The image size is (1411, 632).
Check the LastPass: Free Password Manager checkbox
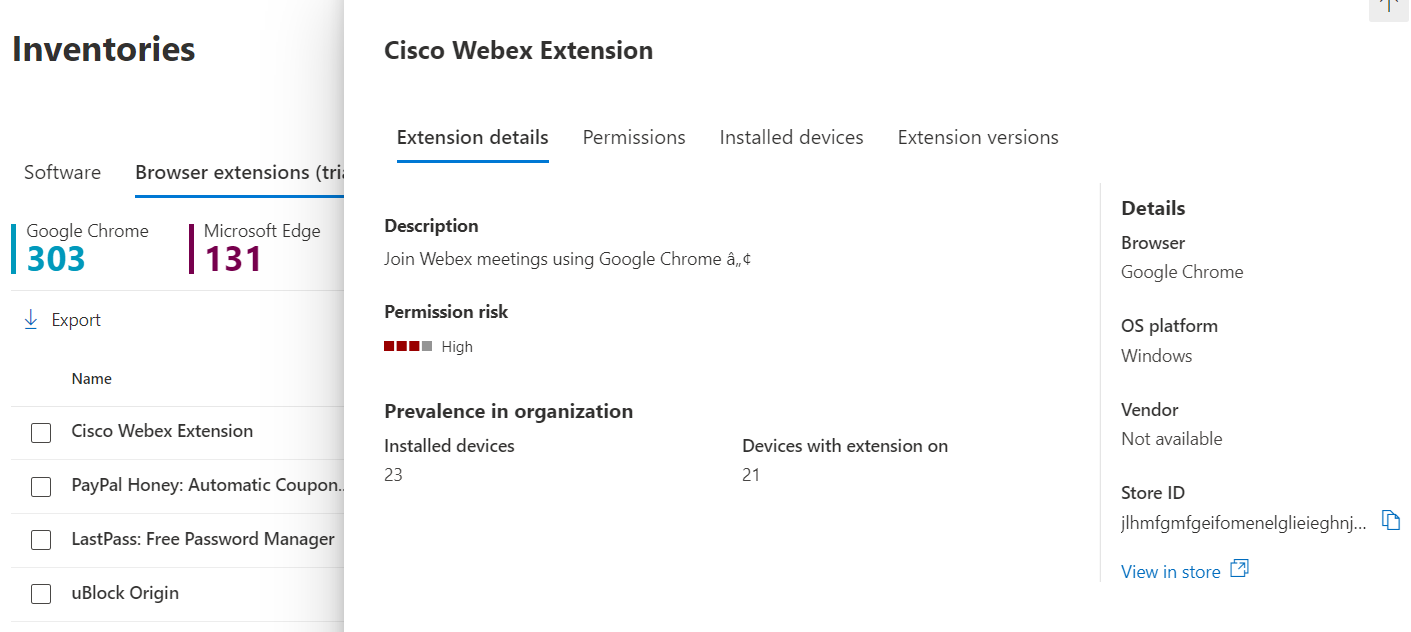[41, 540]
